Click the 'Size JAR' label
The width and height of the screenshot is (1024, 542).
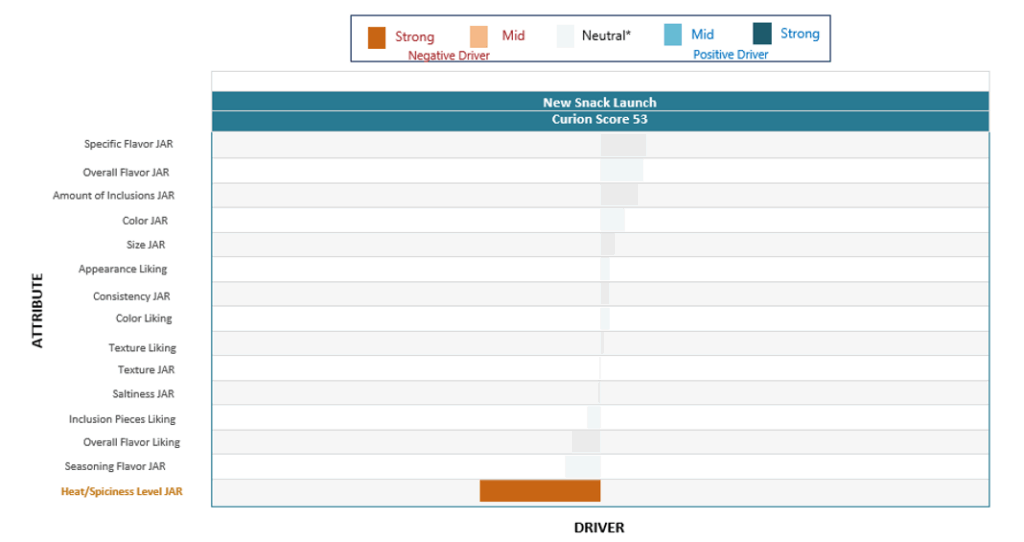[x=146, y=245]
